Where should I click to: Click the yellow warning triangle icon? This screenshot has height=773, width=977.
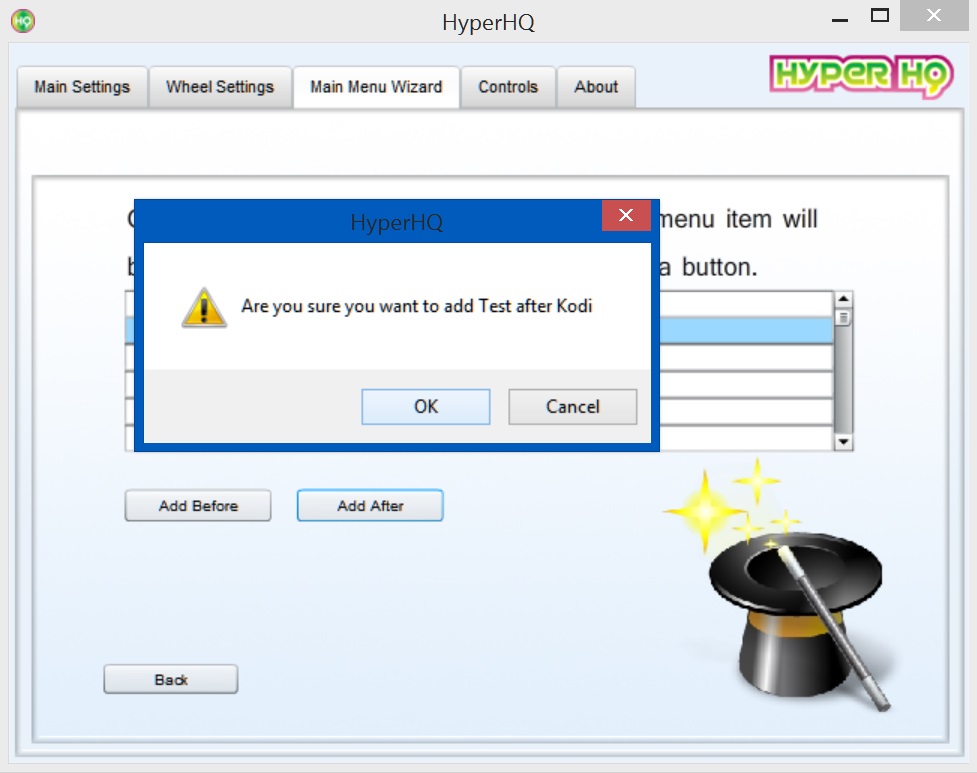pos(203,307)
